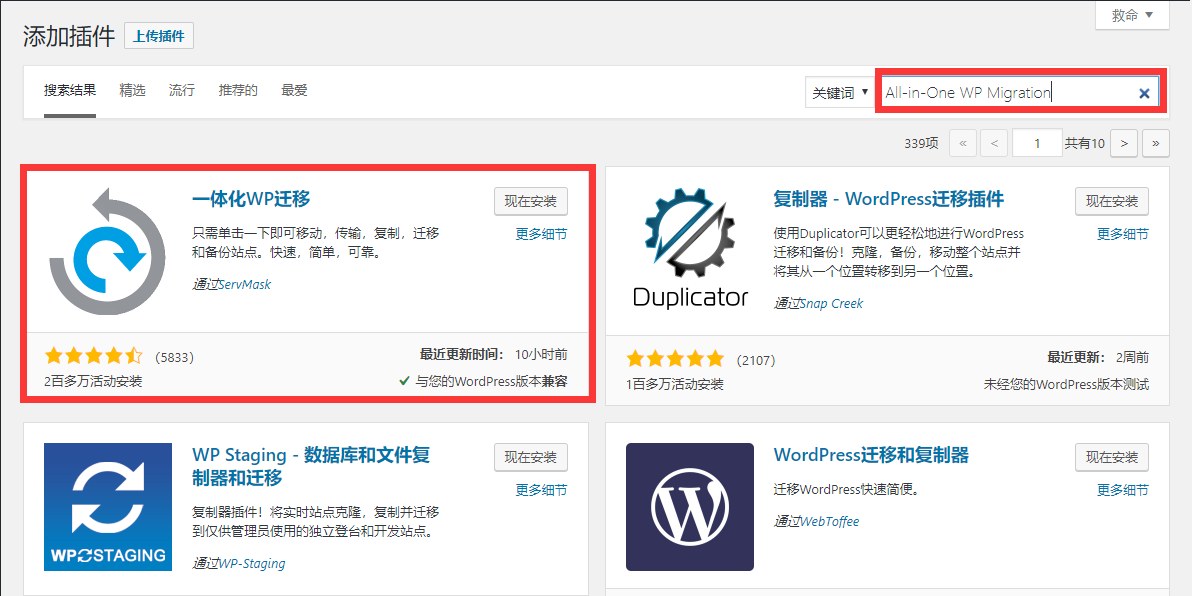The width and height of the screenshot is (1192, 596).
Task: Install the WordPress迁移和复制器 plugin now
Action: 1112,457
